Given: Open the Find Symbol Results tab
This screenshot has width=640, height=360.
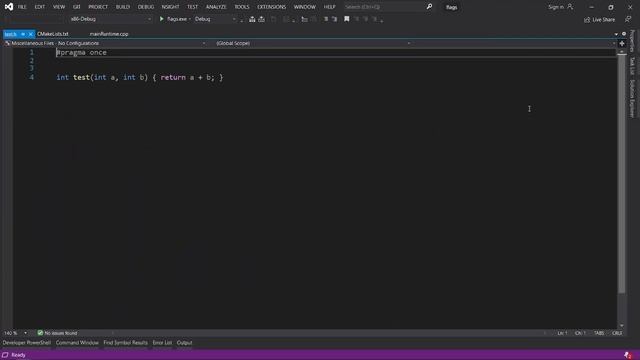Looking at the screenshot, I should click(125, 343).
